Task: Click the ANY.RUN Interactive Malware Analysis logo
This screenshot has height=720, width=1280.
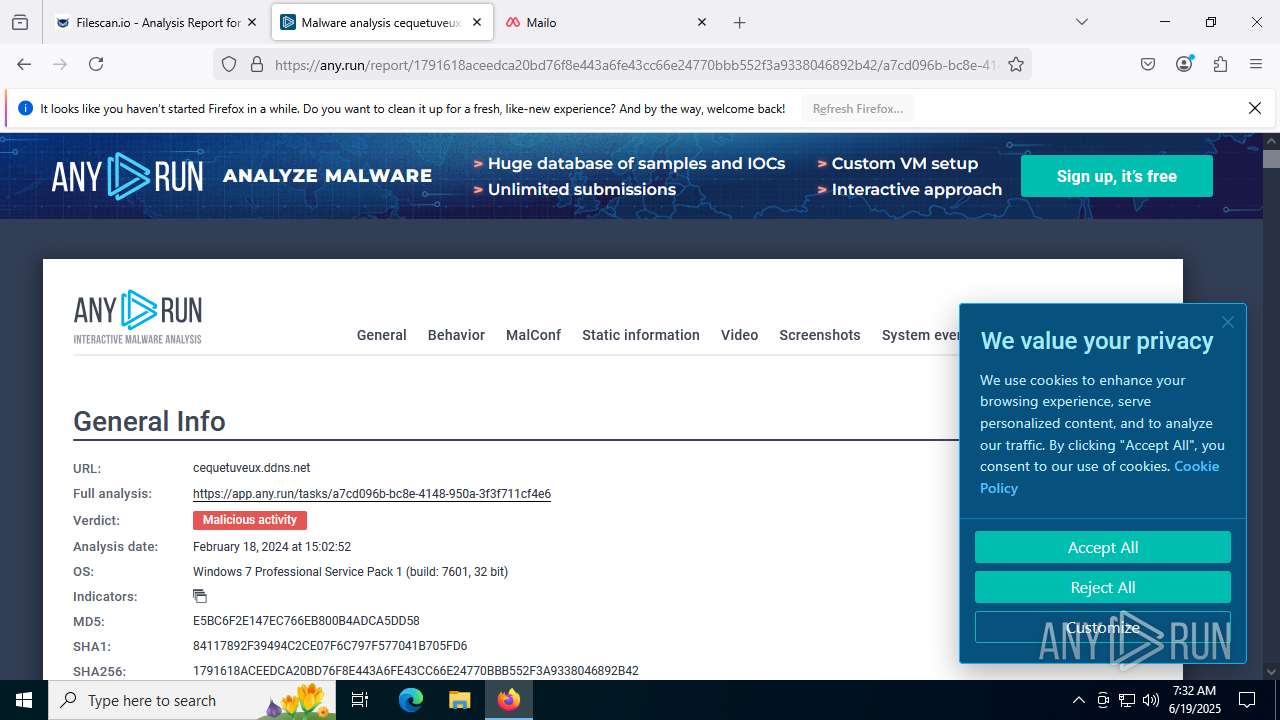Action: coord(138,317)
